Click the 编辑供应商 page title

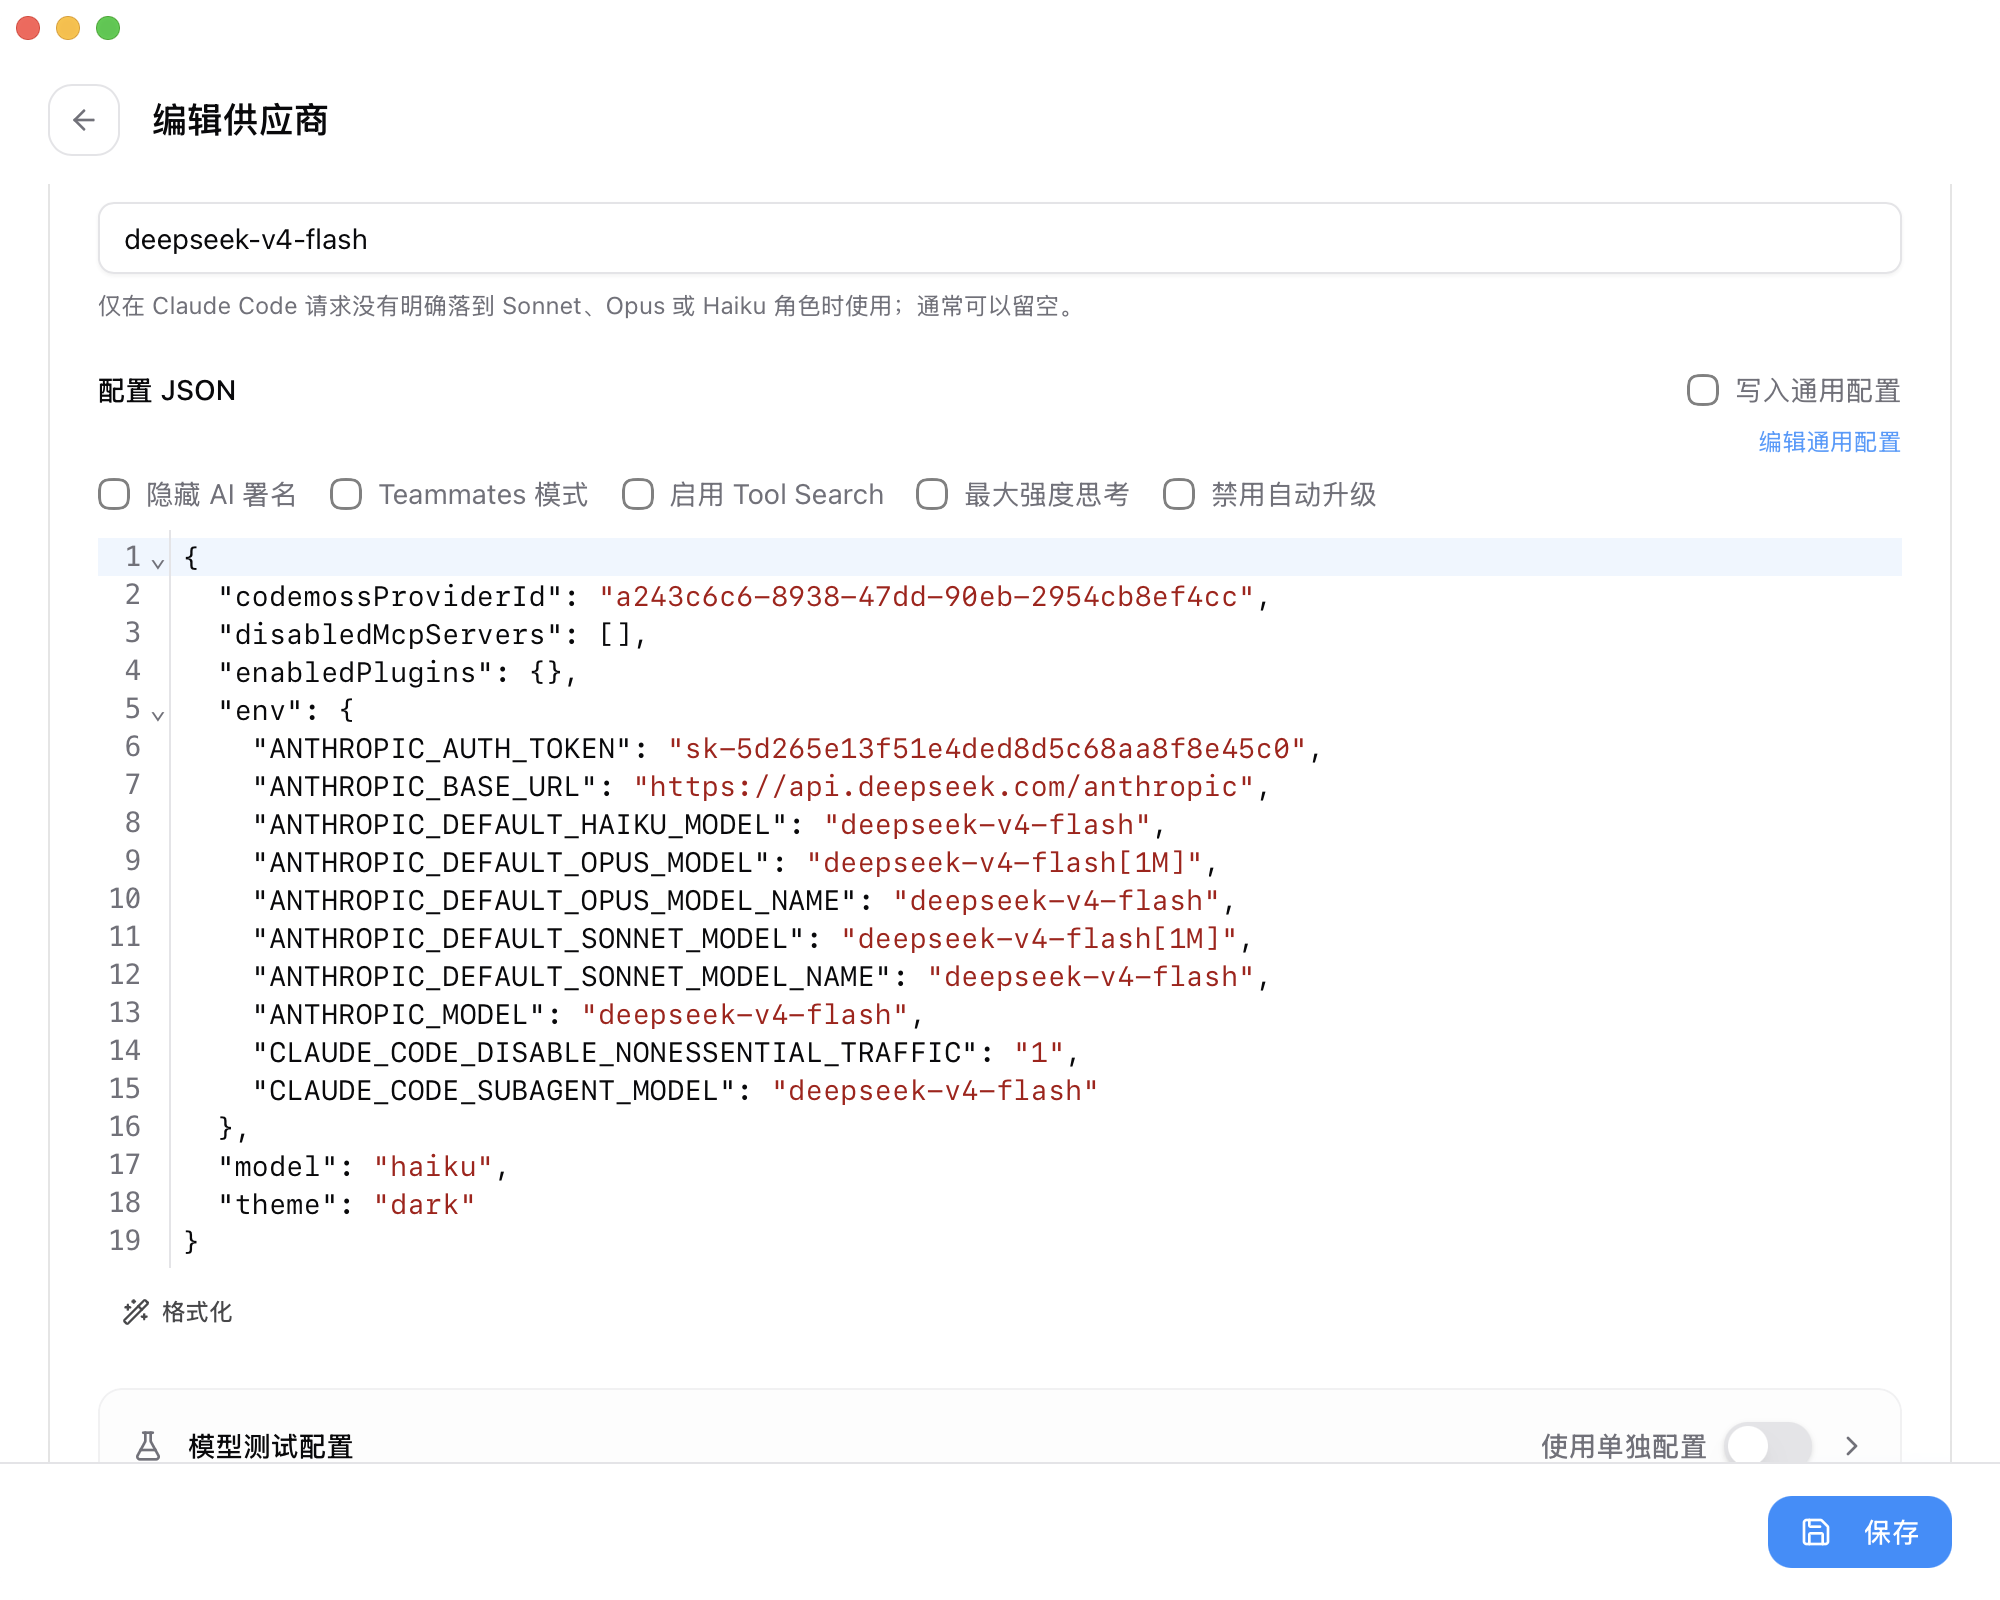tap(240, 120)
